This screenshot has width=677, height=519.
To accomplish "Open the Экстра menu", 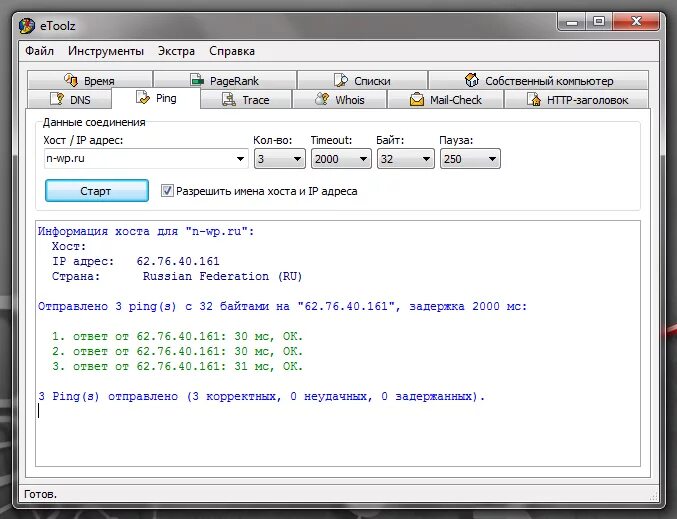I will (176, 51).
